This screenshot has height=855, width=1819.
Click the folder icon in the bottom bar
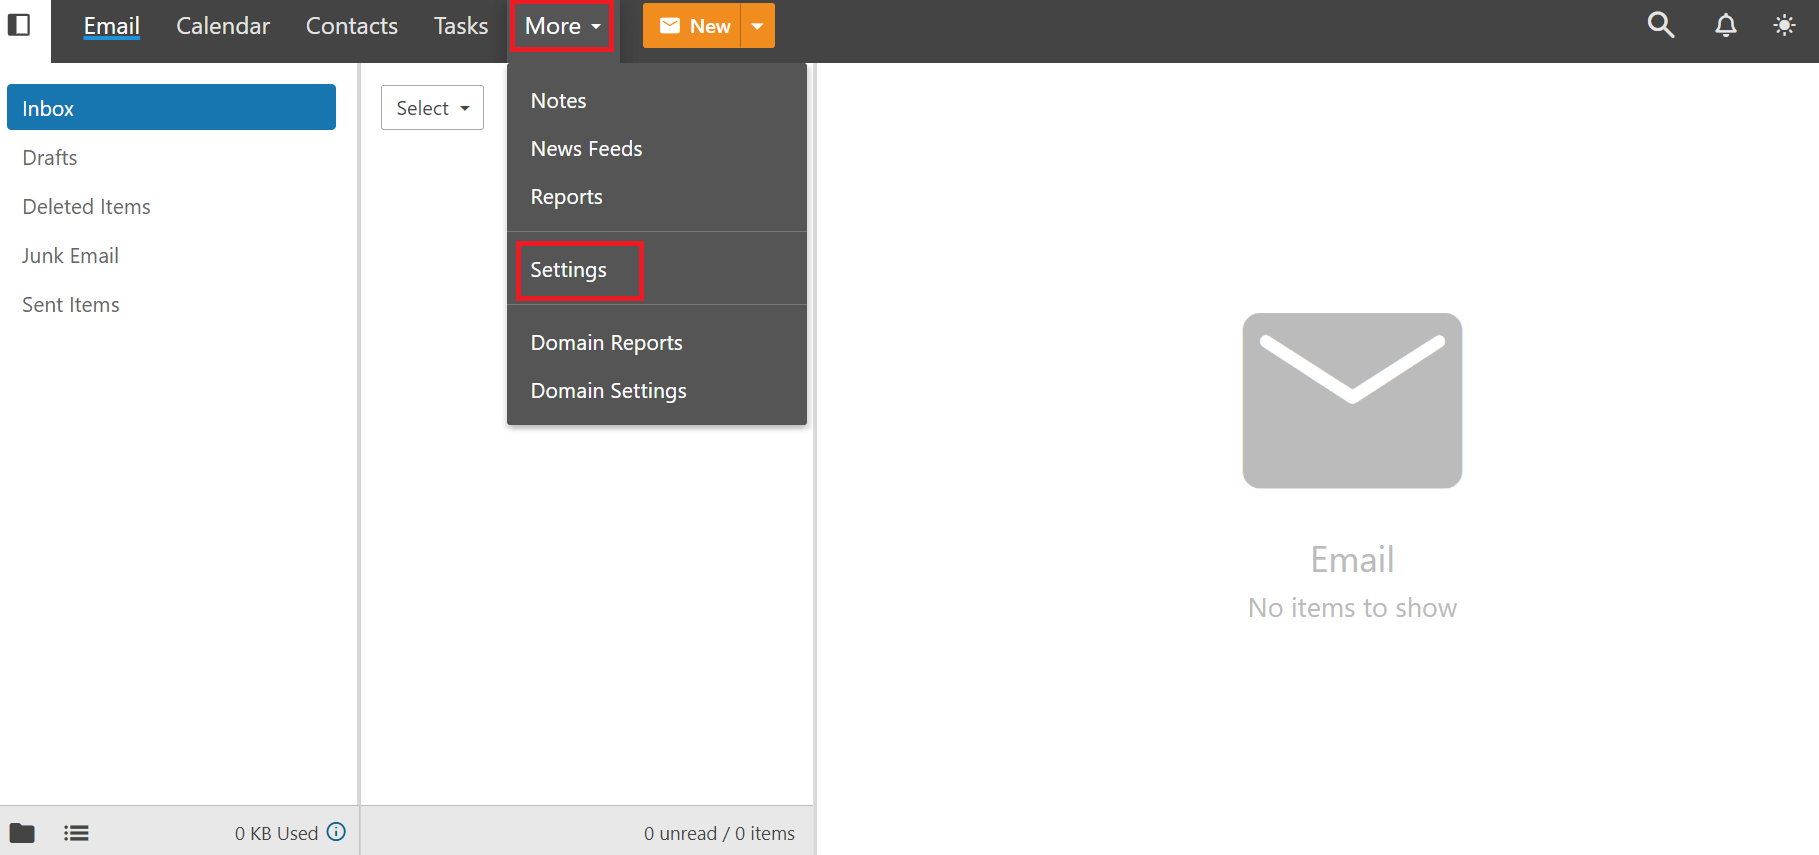point(22,833)
